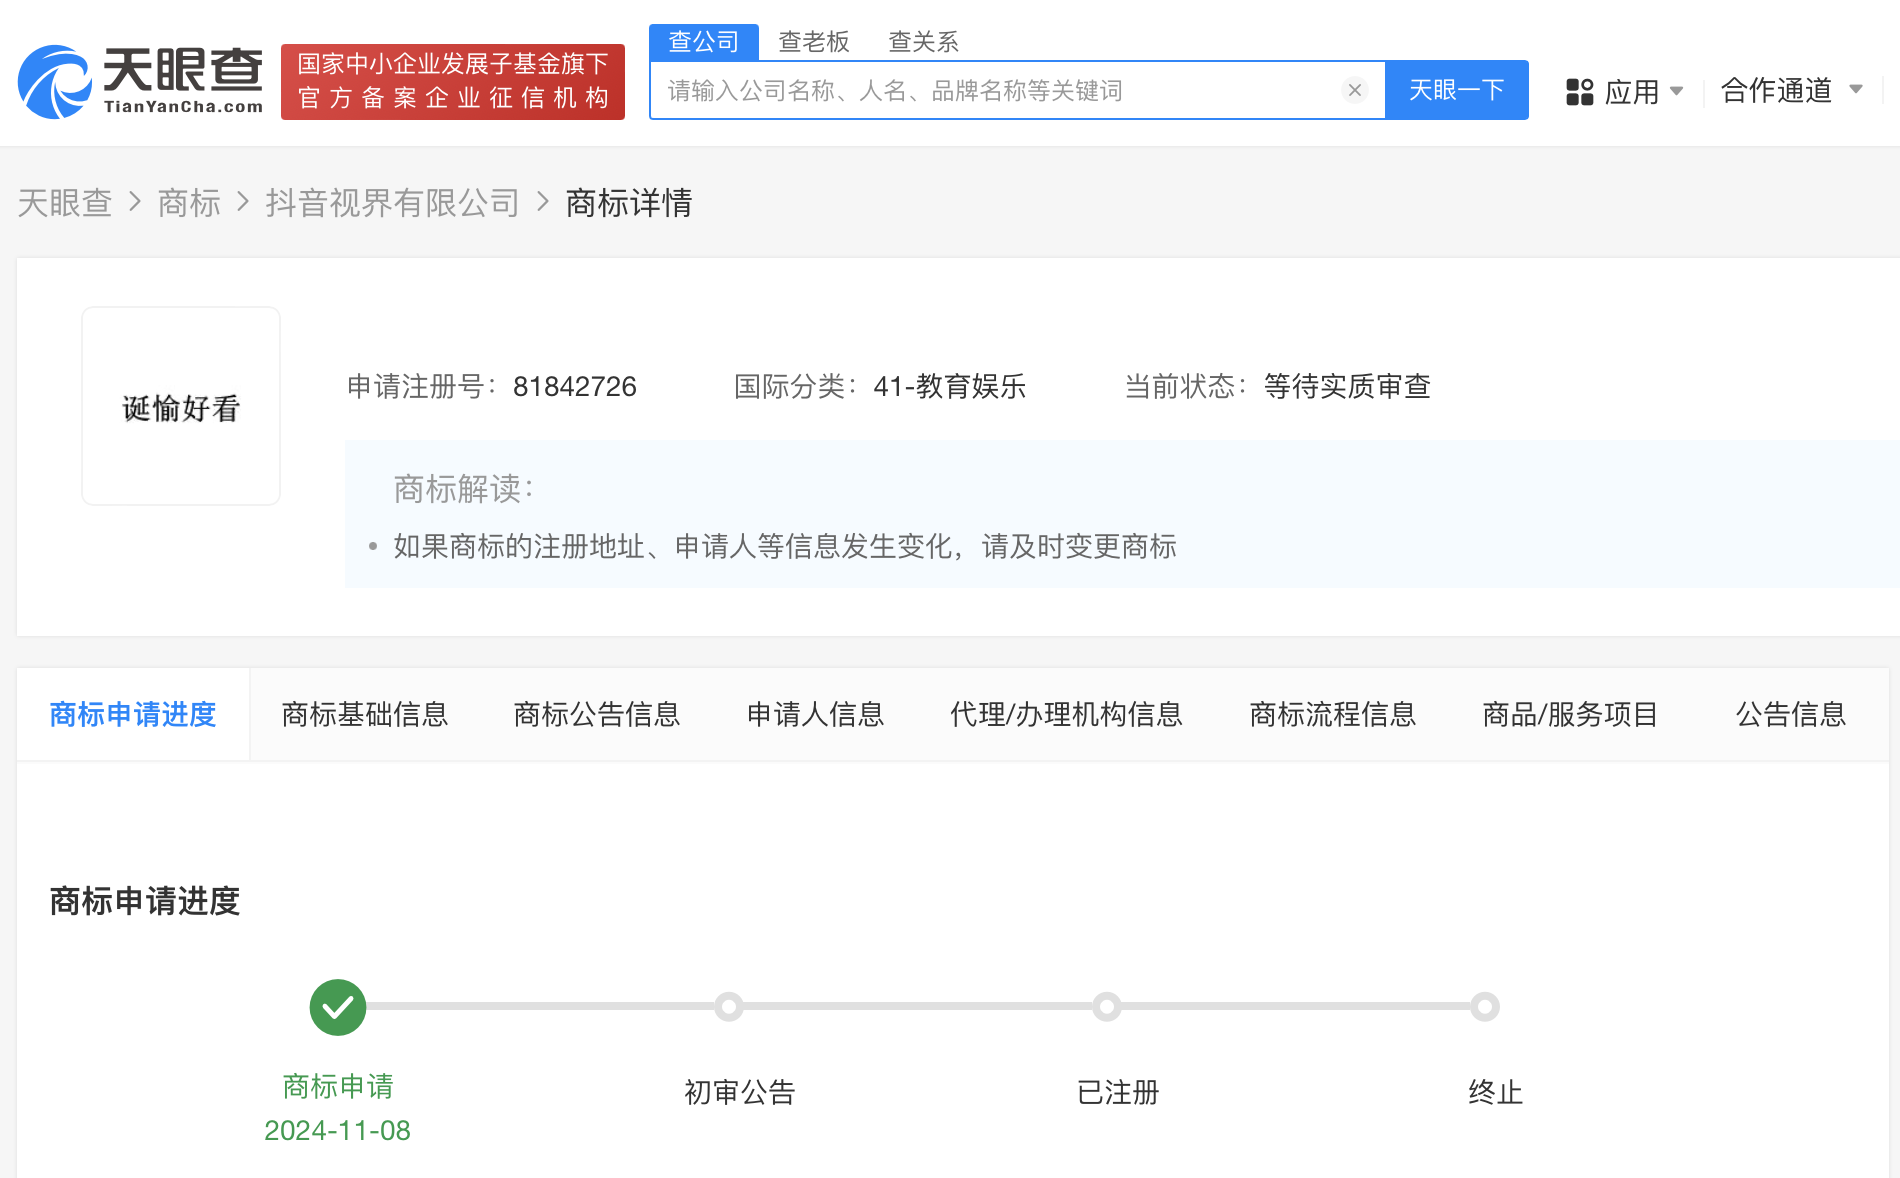Viewport: 1900px width, 1178px height.
Task: Switch to 查老板 search tab
Action: click(813, 42)
